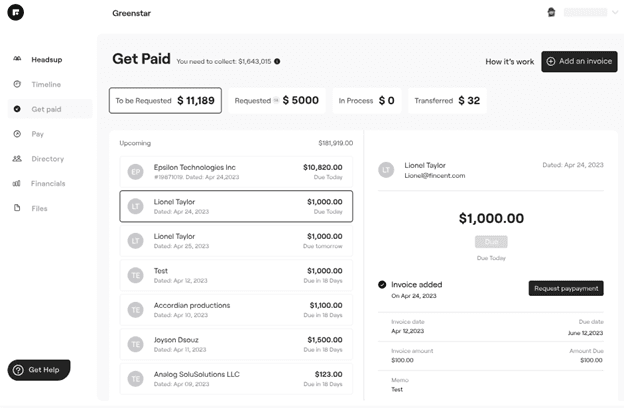624x408 pixels.
Task: Click the $123.00 amount on Analog row
Action: [328, 374]
